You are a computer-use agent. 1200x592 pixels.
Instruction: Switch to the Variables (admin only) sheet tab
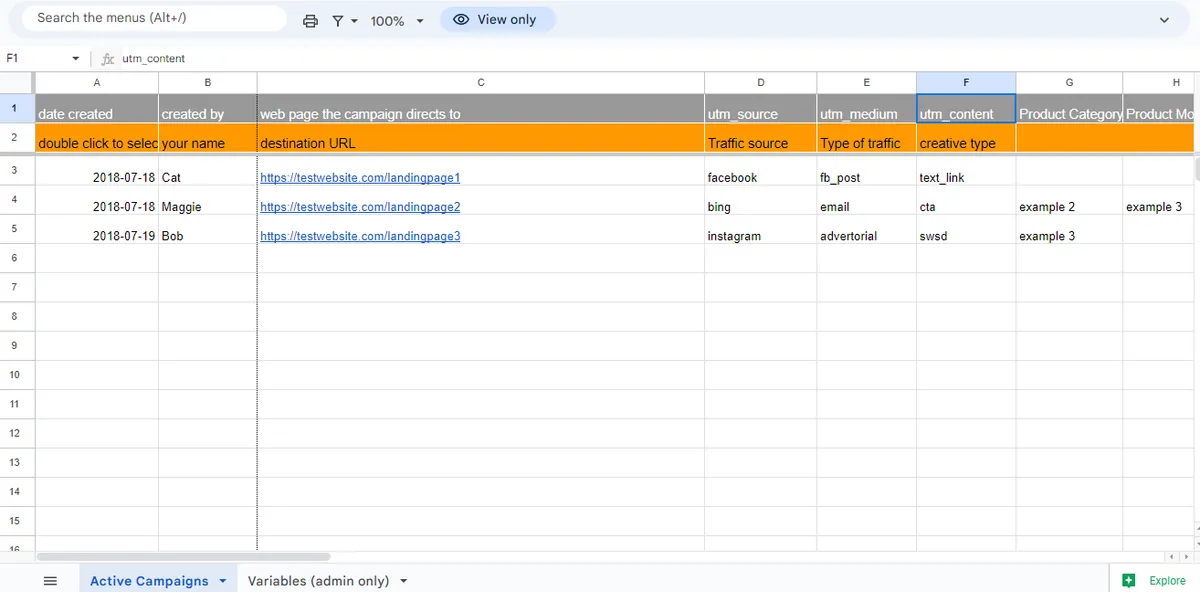pyautogui.click(x=320, y=580)
